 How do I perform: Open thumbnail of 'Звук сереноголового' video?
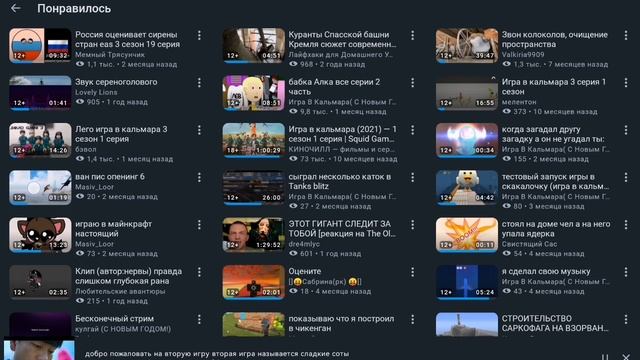40,93
